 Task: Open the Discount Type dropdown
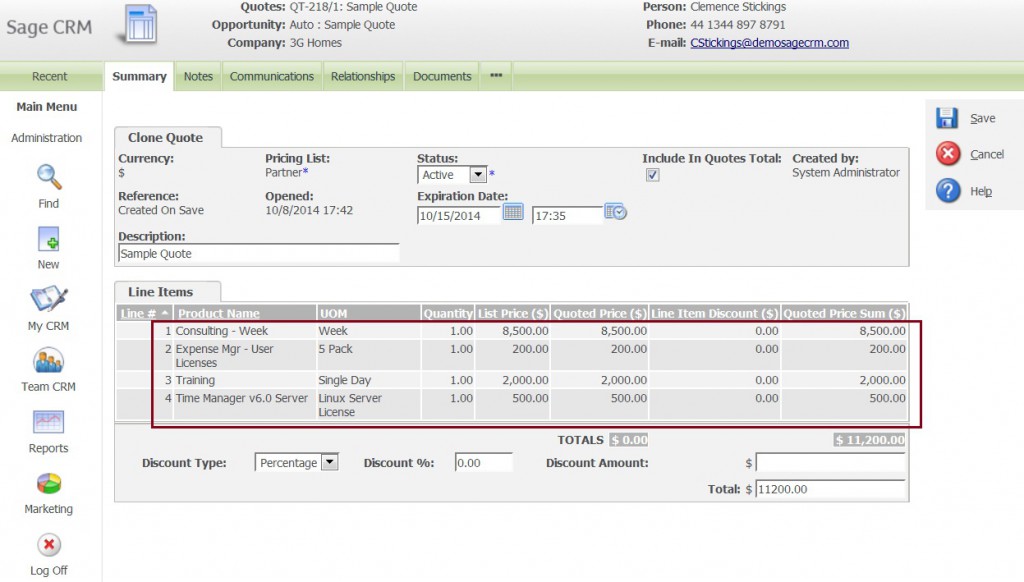tap(296, 462)
